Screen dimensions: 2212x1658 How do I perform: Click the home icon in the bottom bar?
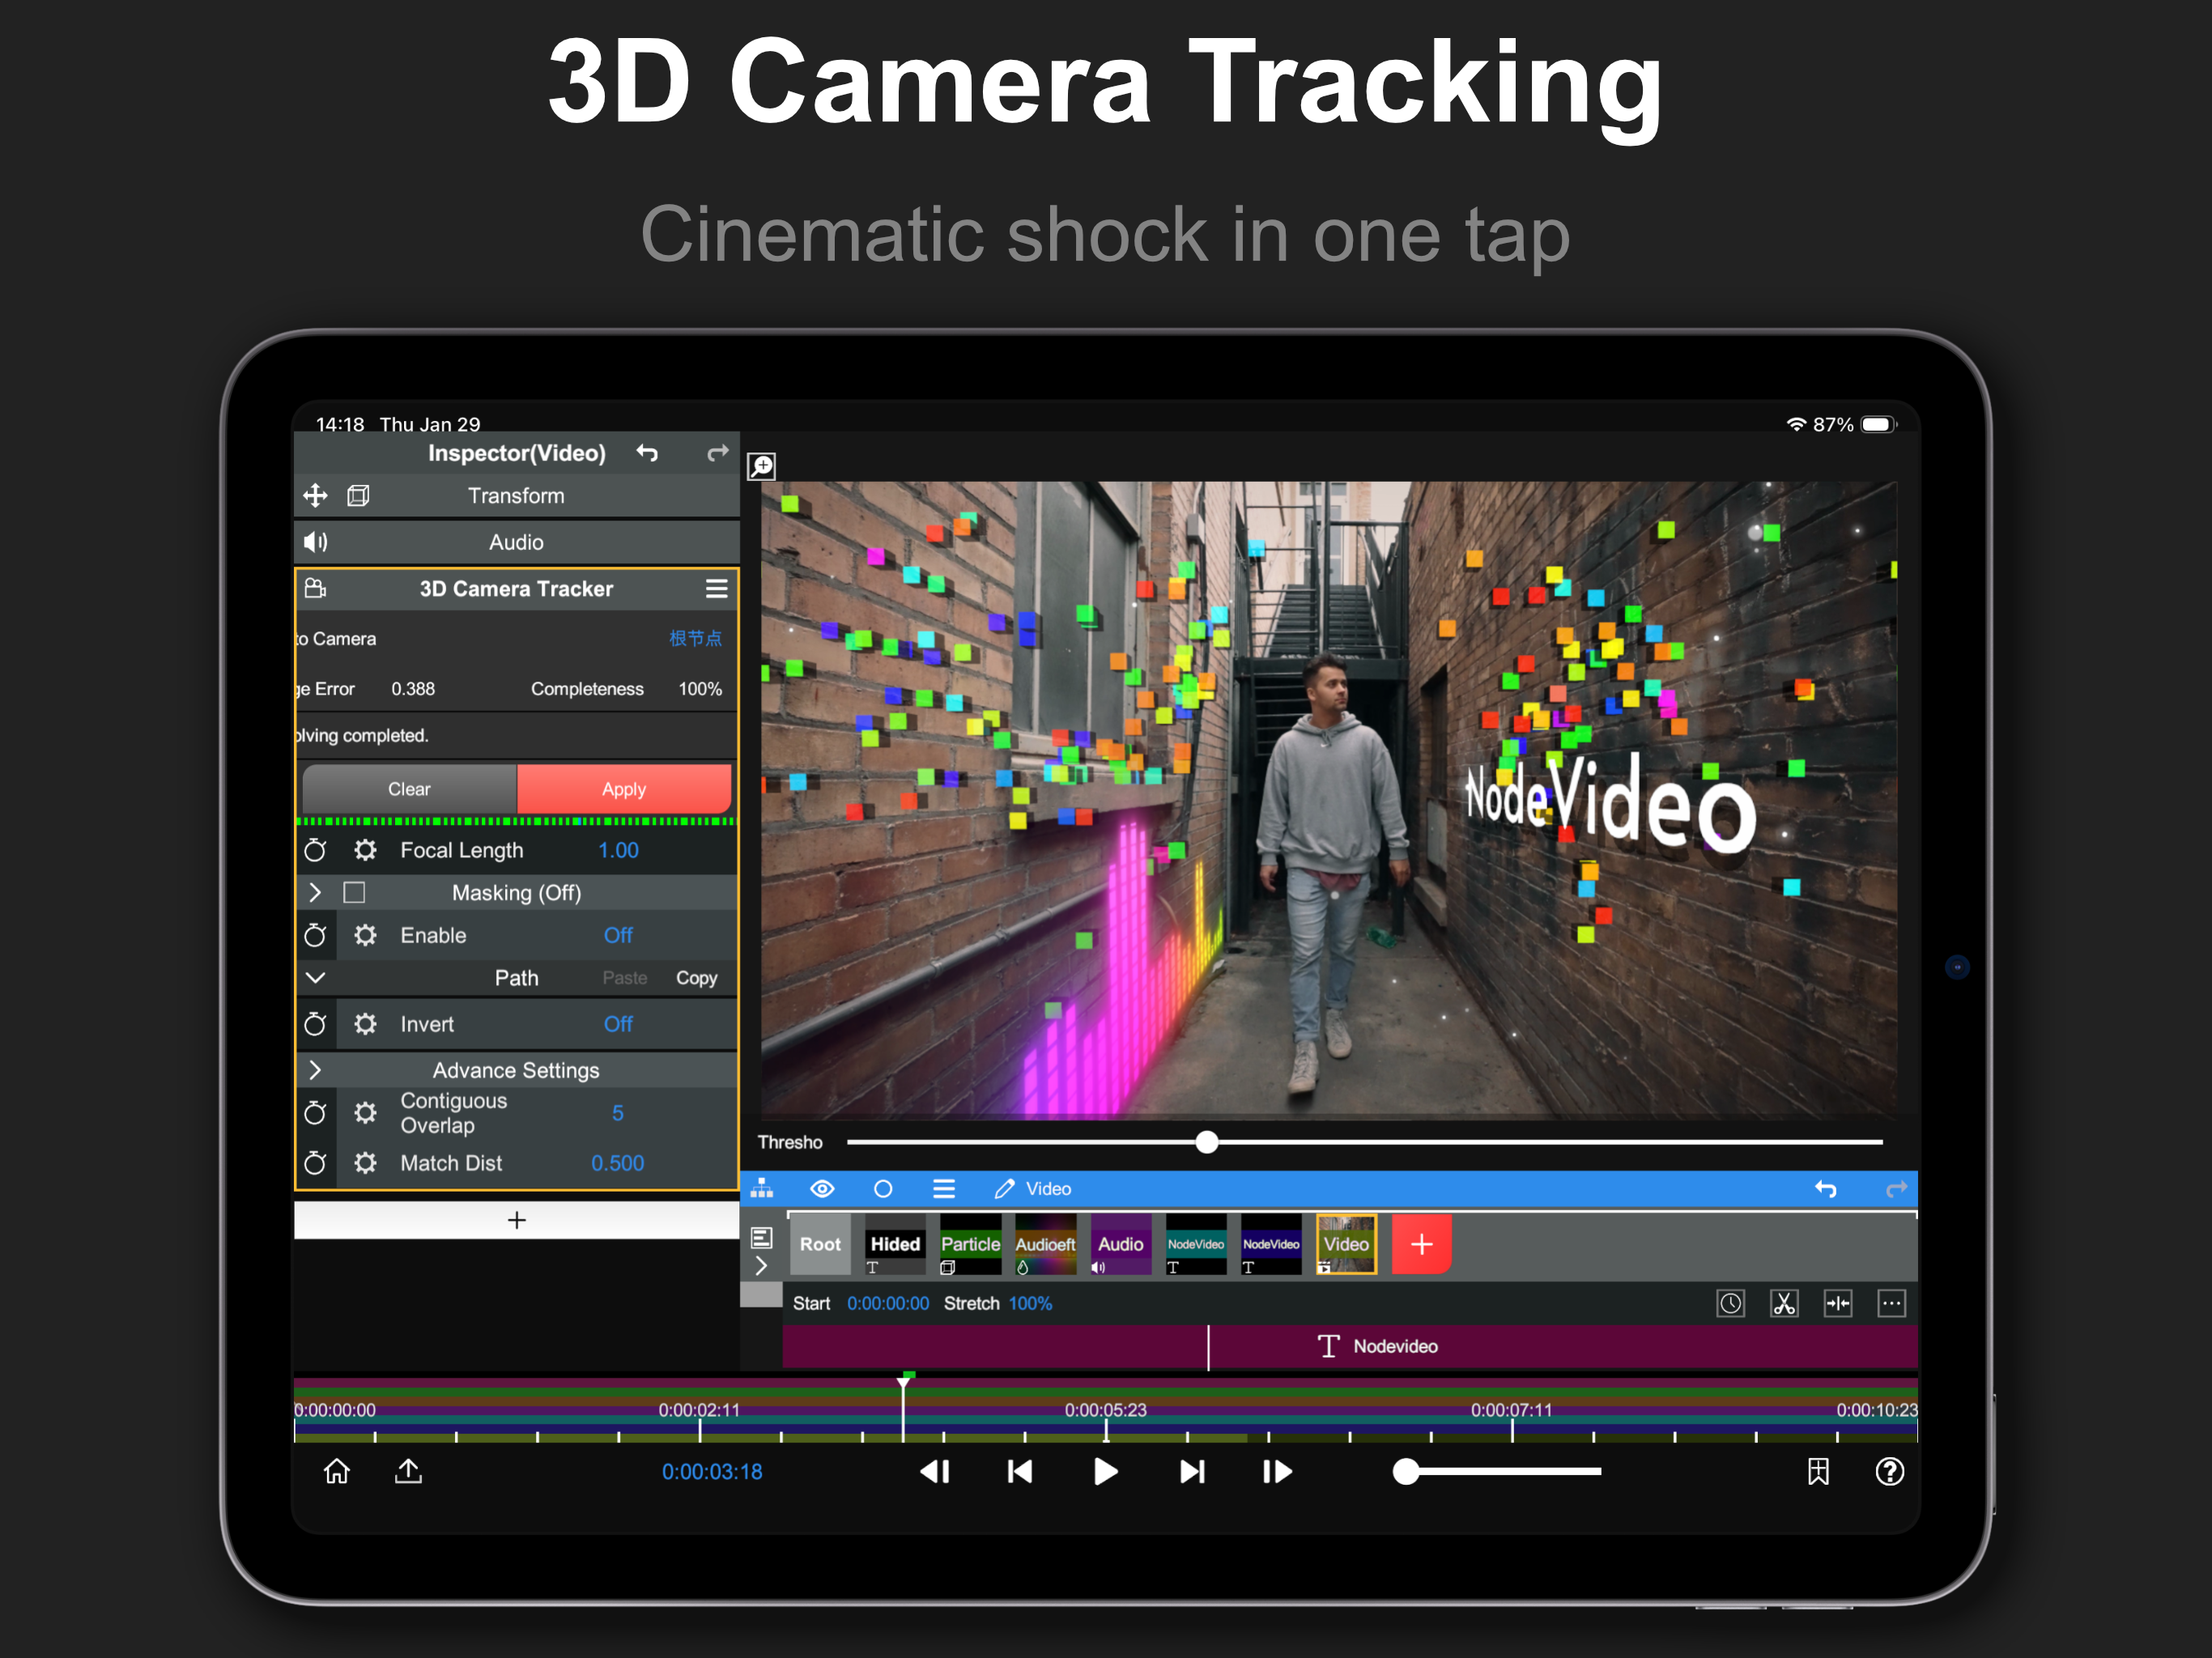(337, 1471)
